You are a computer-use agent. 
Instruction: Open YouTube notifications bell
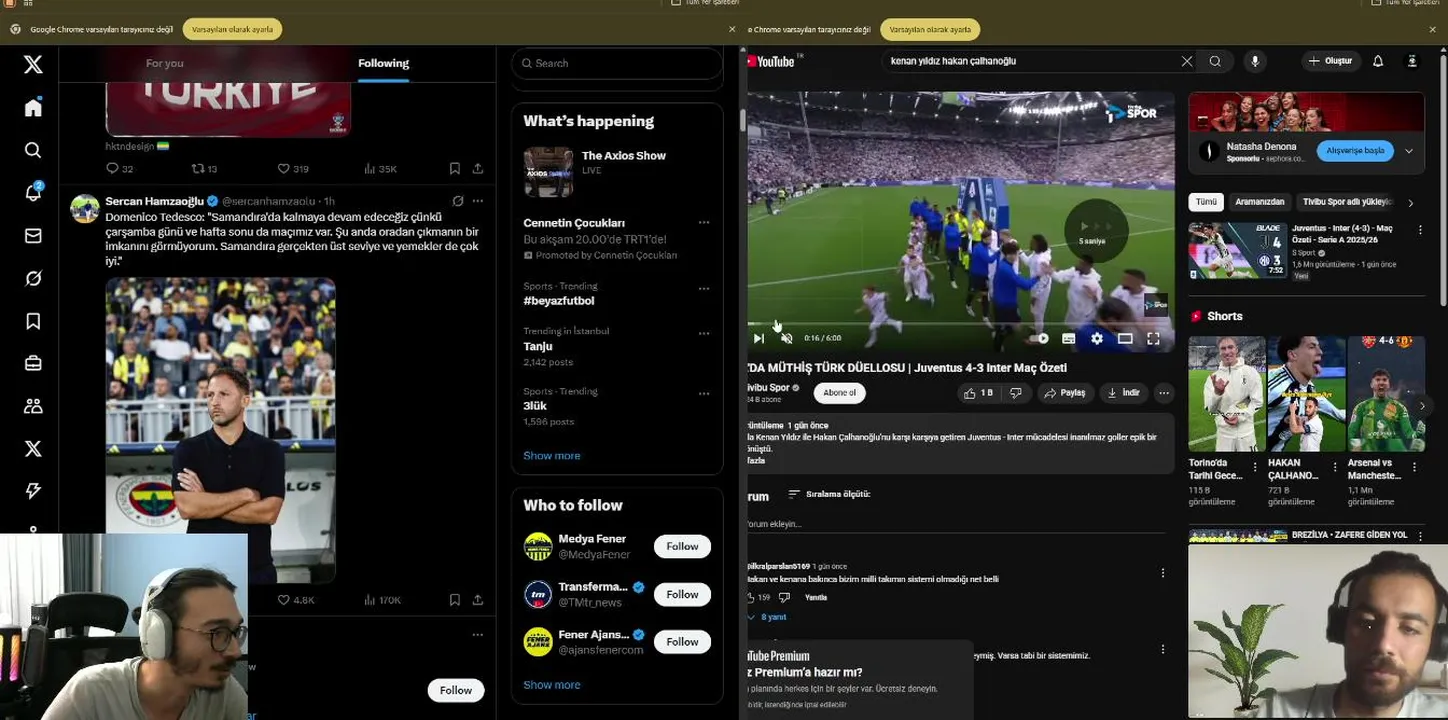tap(1378, 61)
